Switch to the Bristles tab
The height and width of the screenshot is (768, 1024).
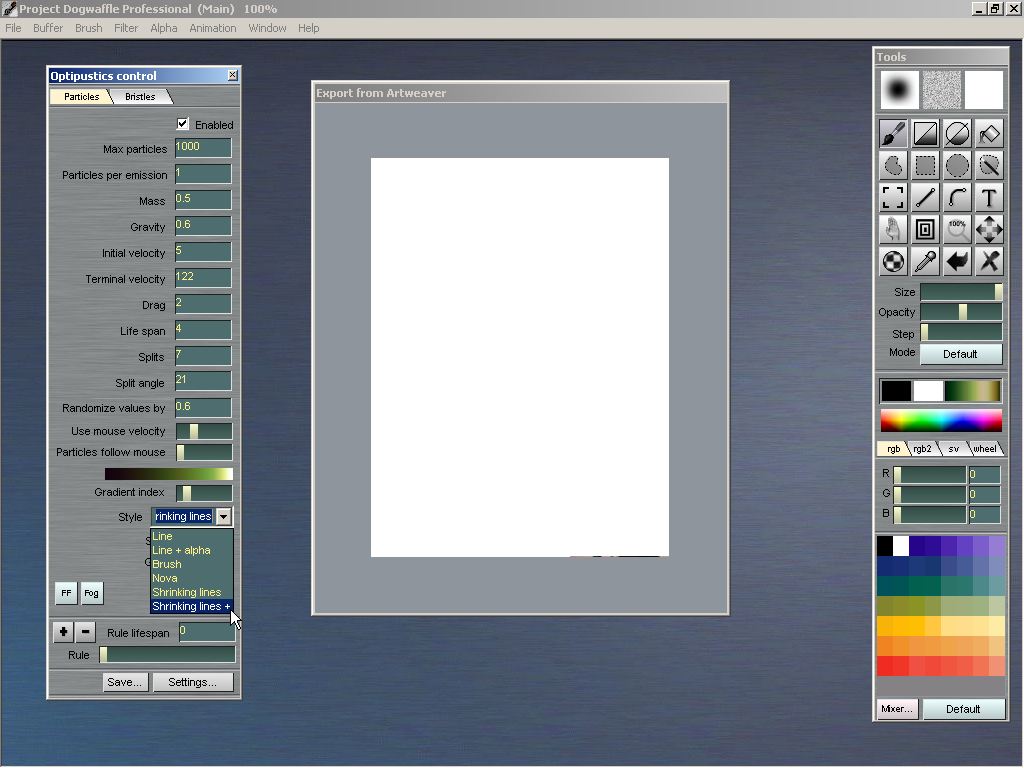140,97
